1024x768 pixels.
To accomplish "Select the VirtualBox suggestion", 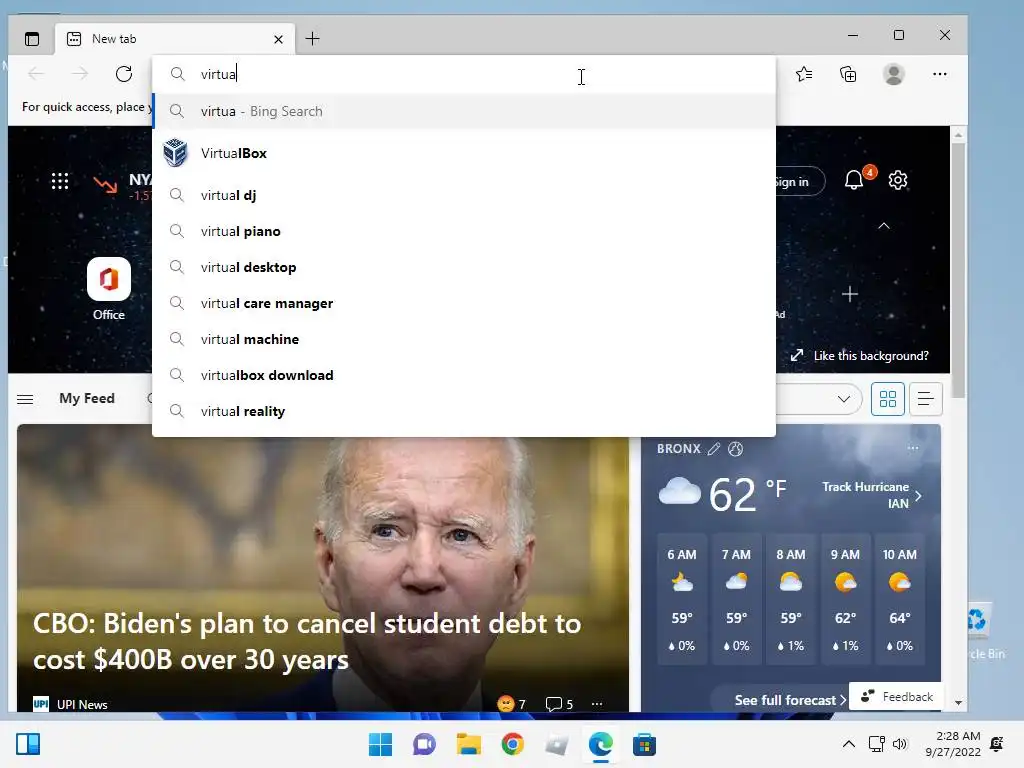I will pyautogui.click(x=464, y=153).
